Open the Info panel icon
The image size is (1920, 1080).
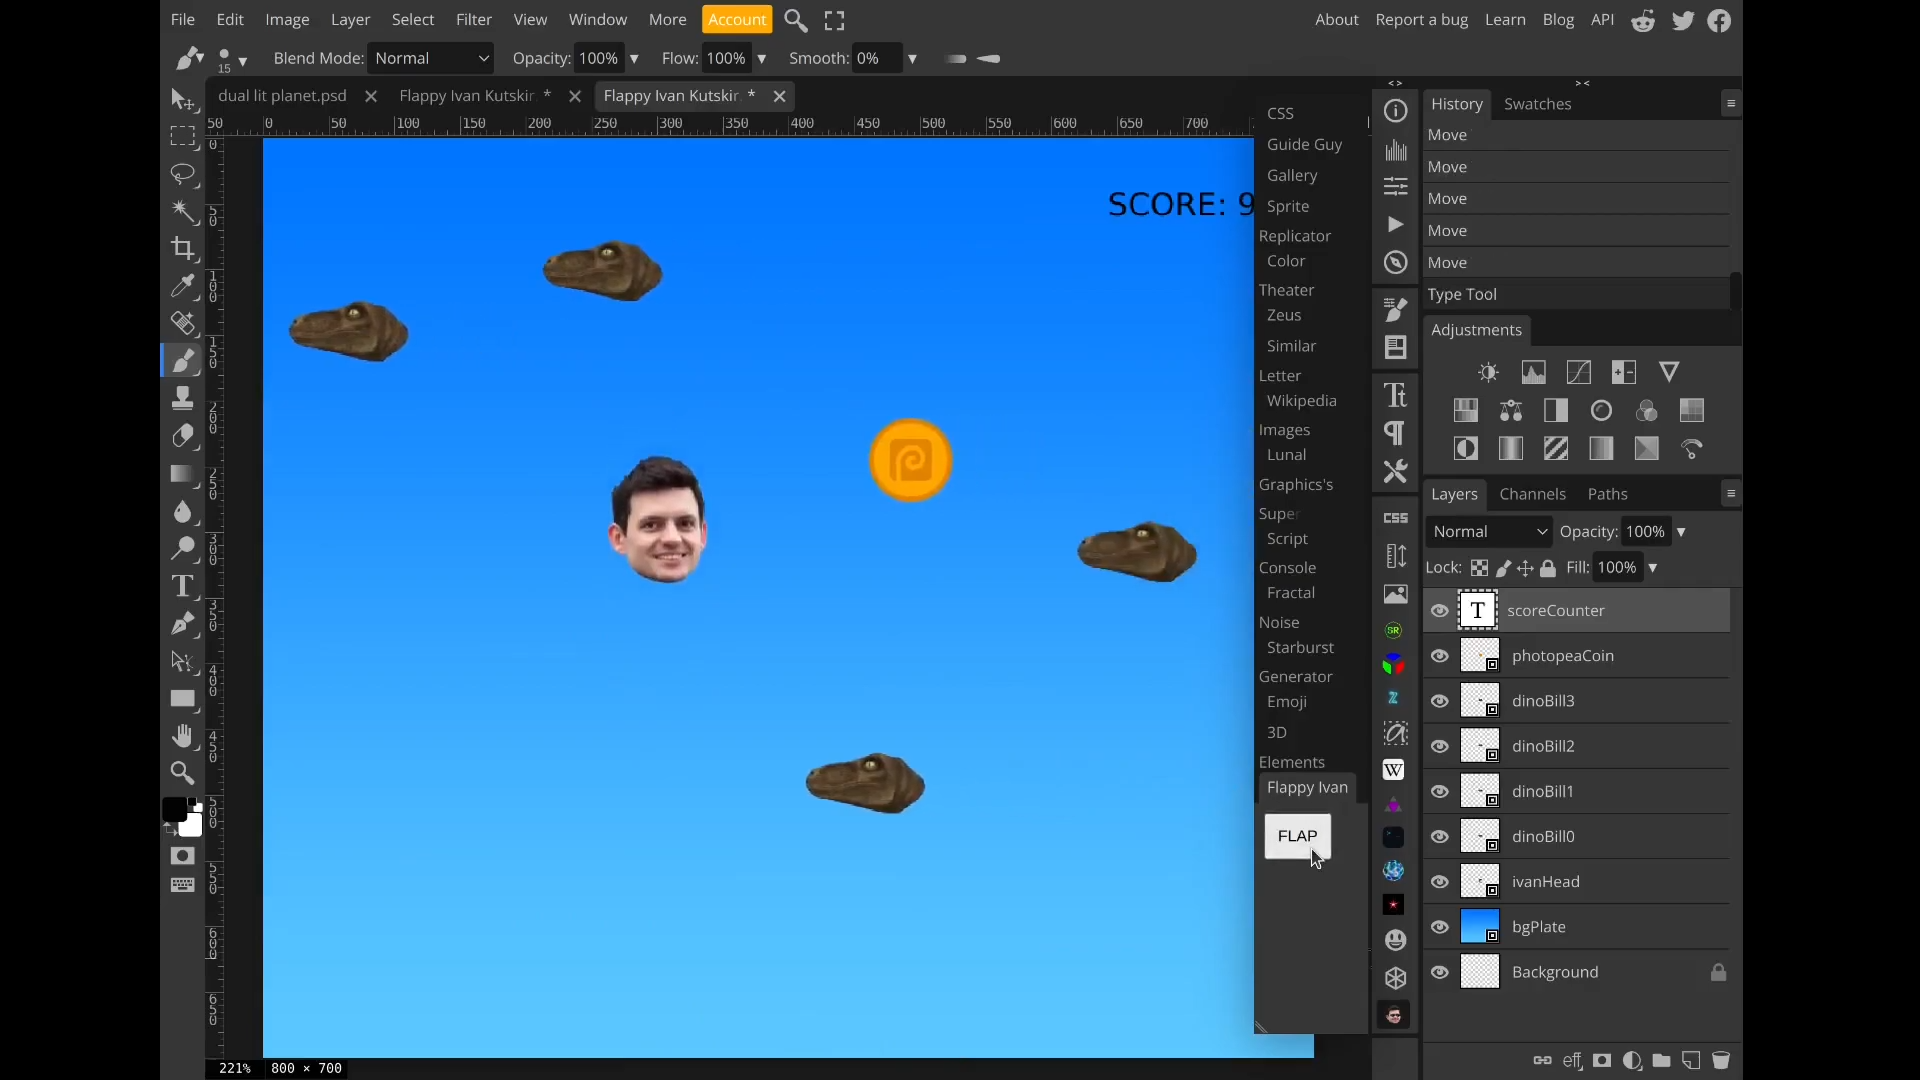[1396, 111]
